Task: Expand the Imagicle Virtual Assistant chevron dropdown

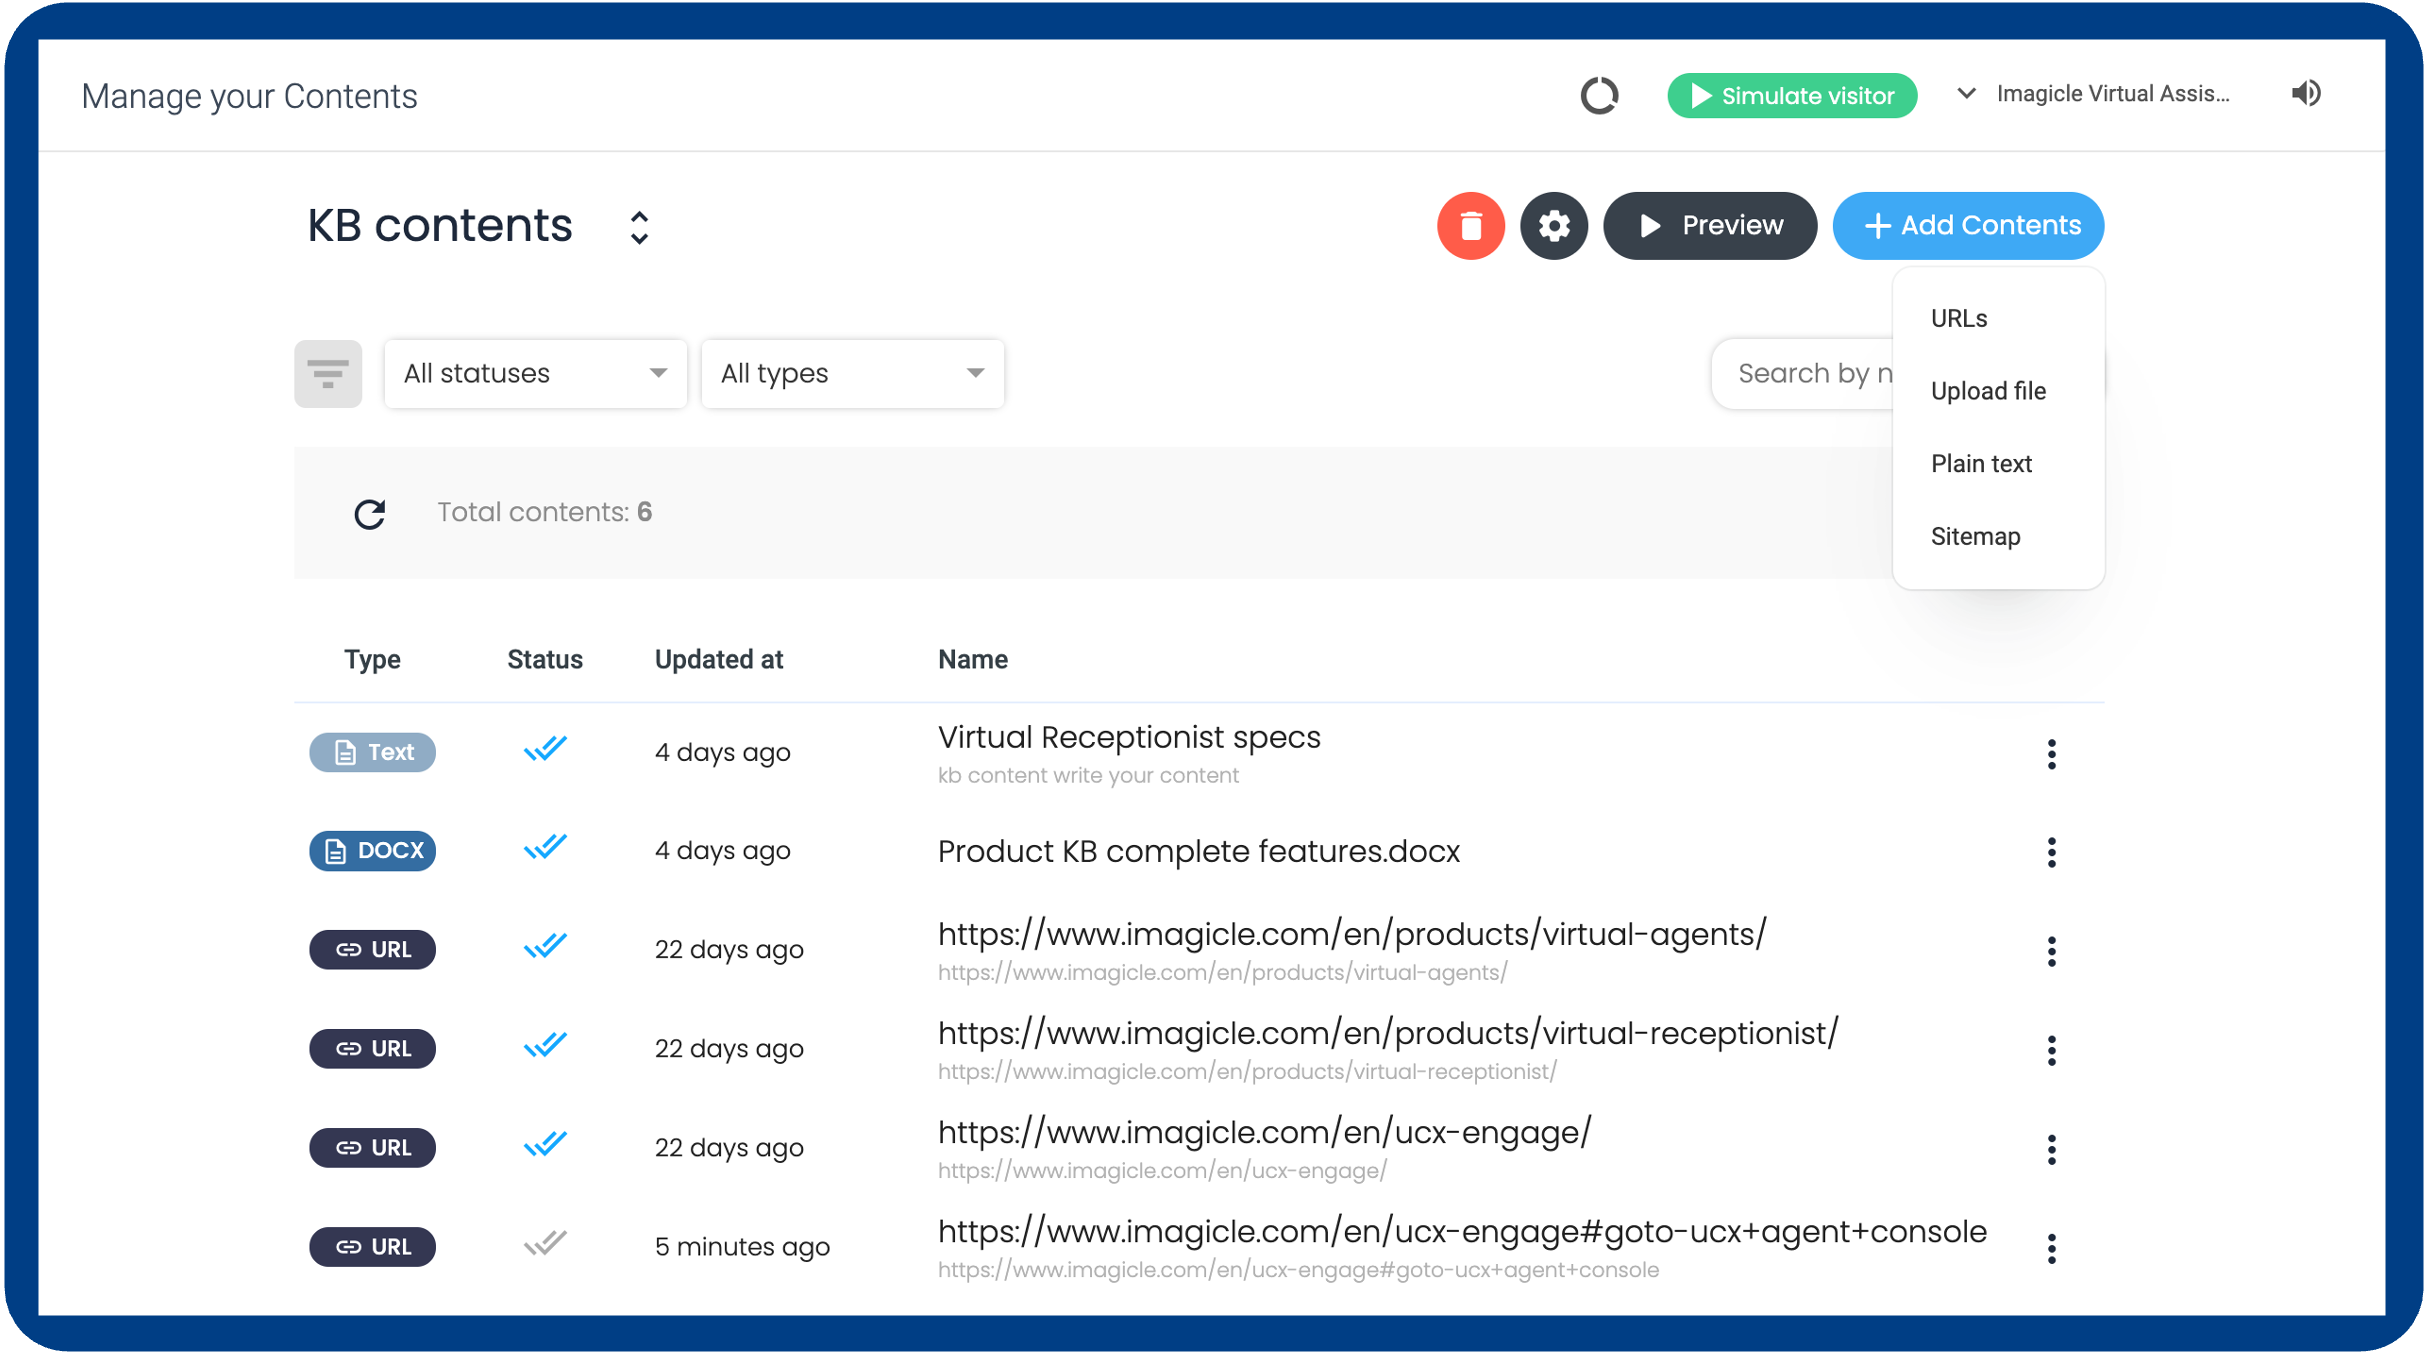Action: tap(1966, 94)
